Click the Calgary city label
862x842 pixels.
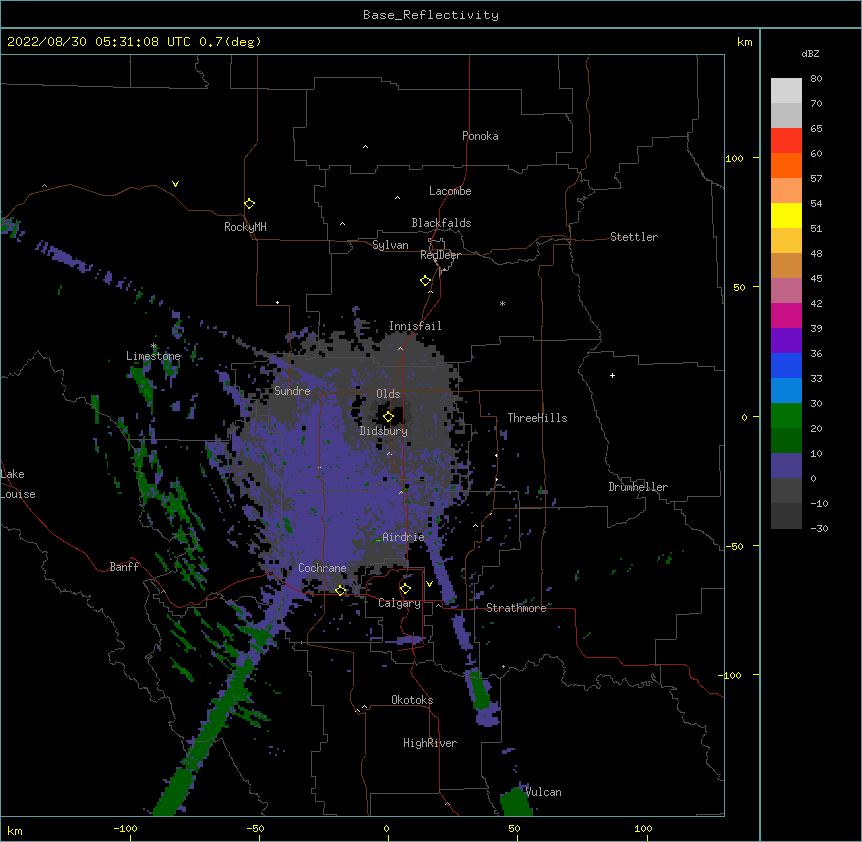tap(399, 603)
